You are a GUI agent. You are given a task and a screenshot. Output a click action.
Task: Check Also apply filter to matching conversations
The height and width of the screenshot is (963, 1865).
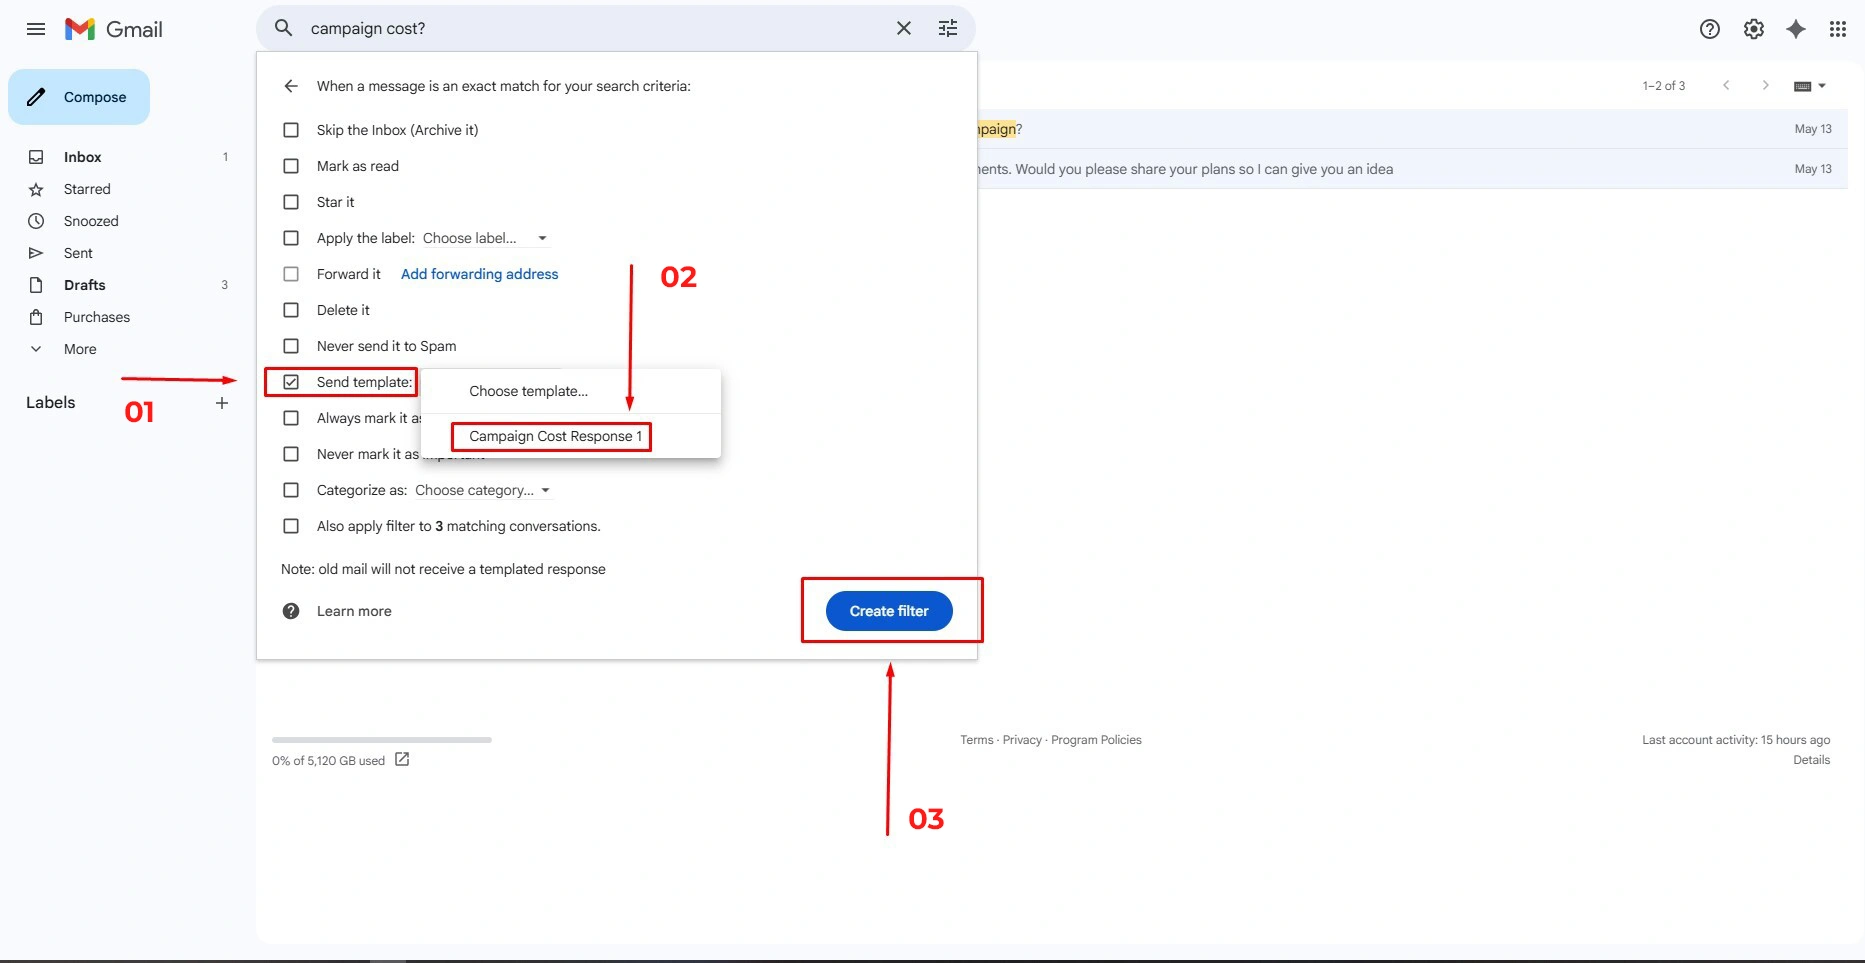tap(291, 526)
